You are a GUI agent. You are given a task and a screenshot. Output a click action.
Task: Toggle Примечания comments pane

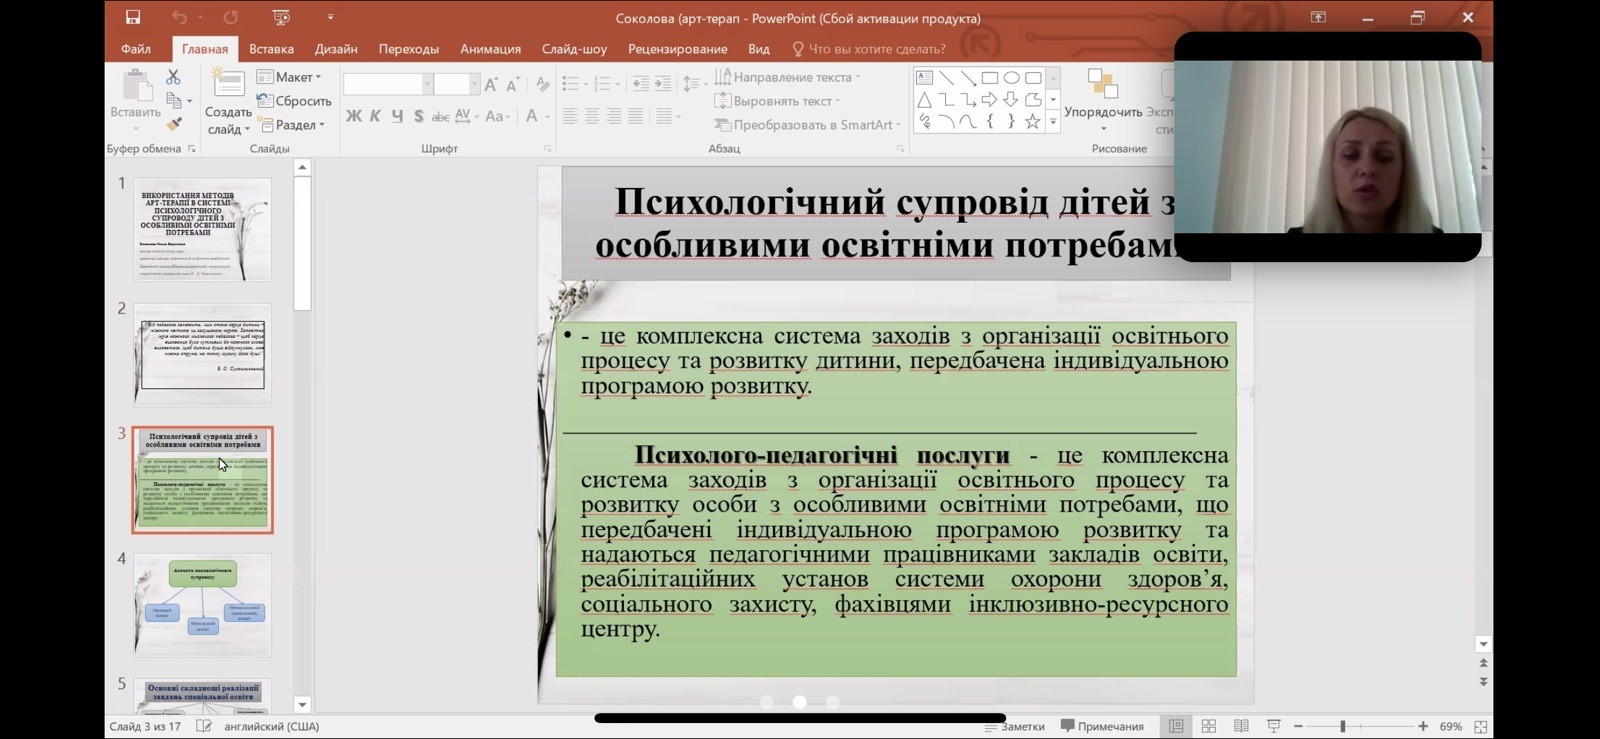(x=1102, y=726)
